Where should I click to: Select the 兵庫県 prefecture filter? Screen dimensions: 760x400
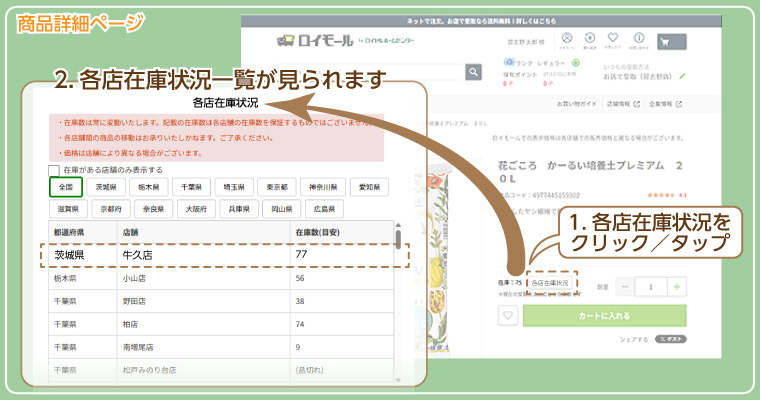coord(239,209)
